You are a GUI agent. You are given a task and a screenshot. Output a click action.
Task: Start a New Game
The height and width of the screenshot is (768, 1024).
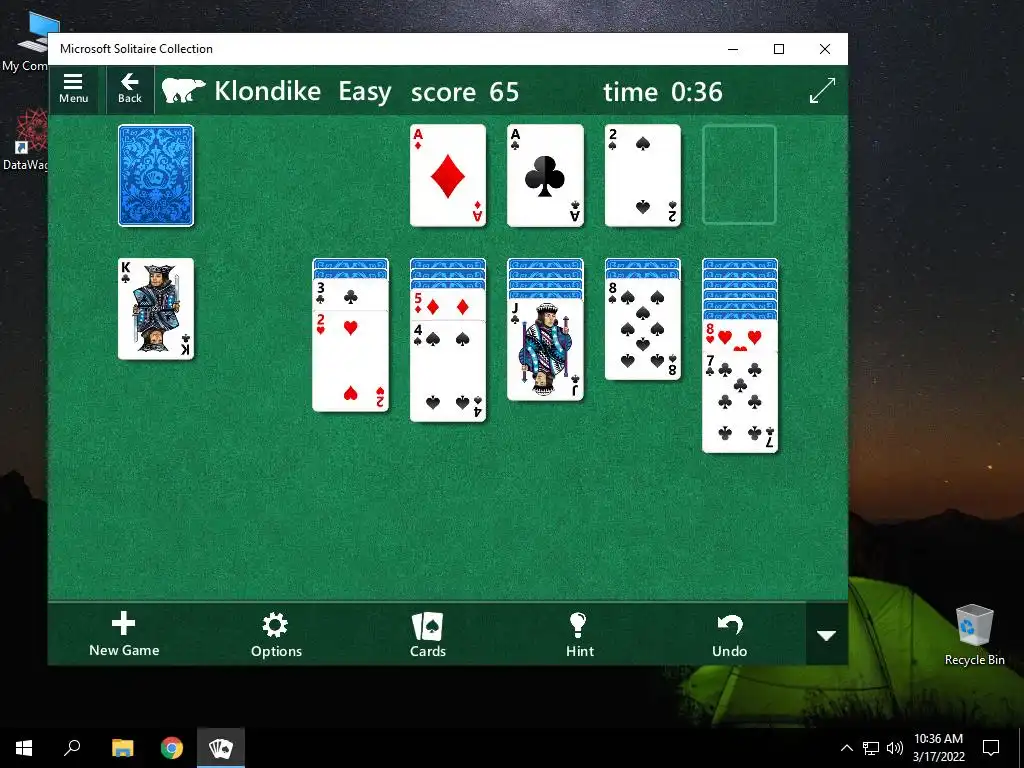pyautogui.click(x=124, y=634)
